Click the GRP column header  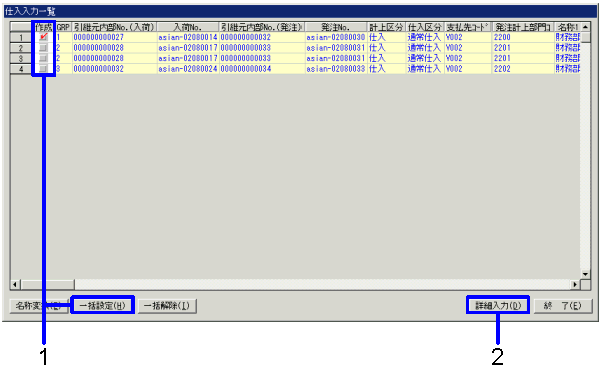63,27
